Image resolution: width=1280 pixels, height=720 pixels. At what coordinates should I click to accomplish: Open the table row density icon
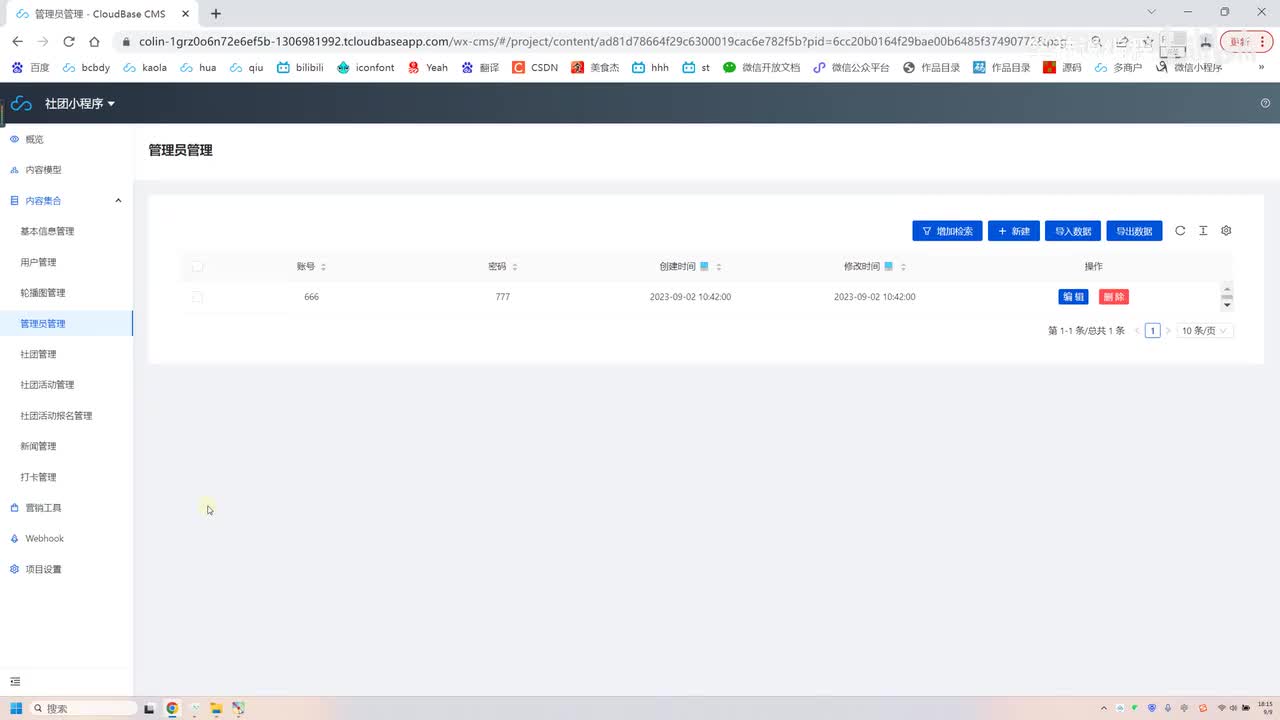(x=1203, y=230)
